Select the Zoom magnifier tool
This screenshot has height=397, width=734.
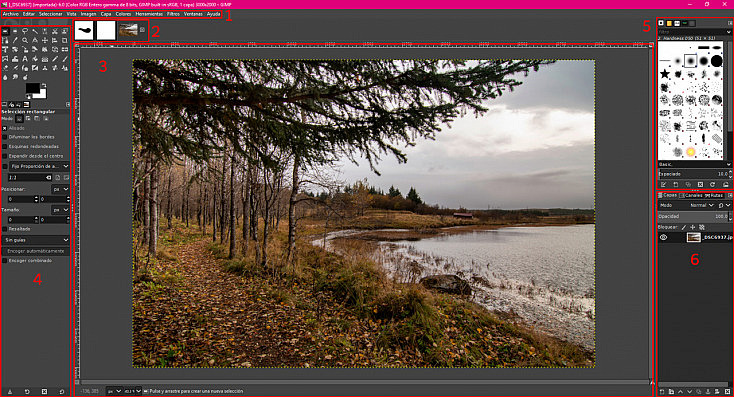[25, 40]
